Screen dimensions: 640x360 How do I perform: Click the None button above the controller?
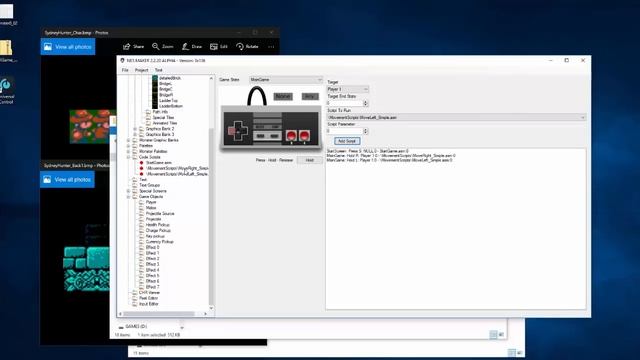tap(283, 96)
